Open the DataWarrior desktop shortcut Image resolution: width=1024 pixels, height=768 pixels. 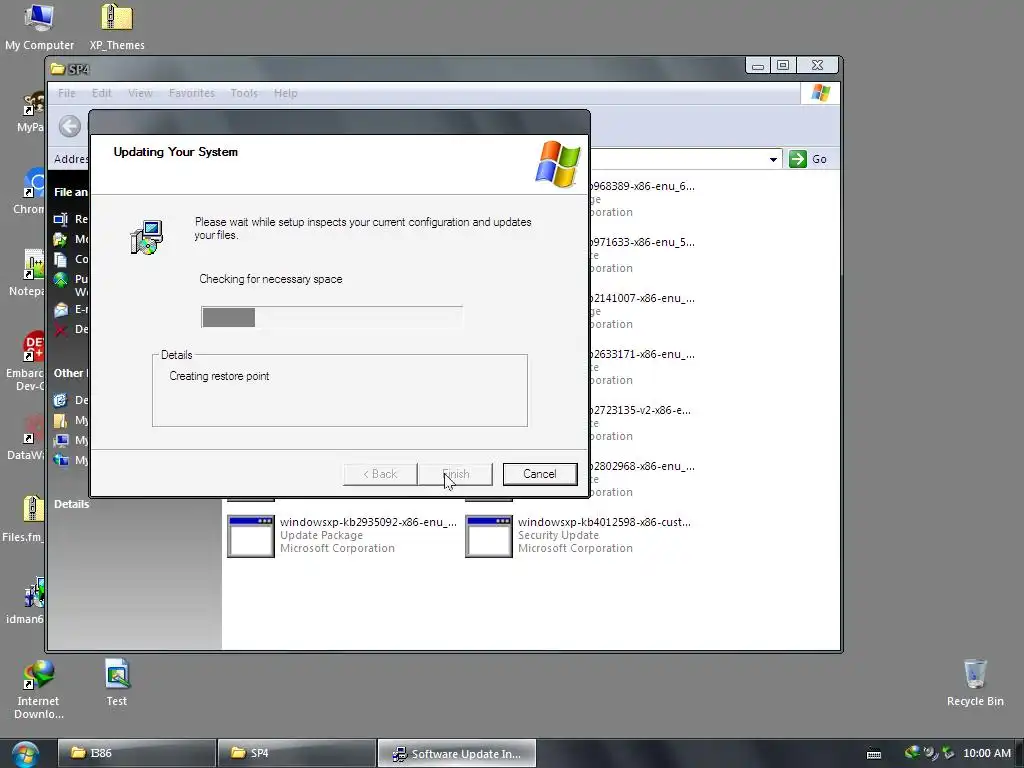pos(34,428)
